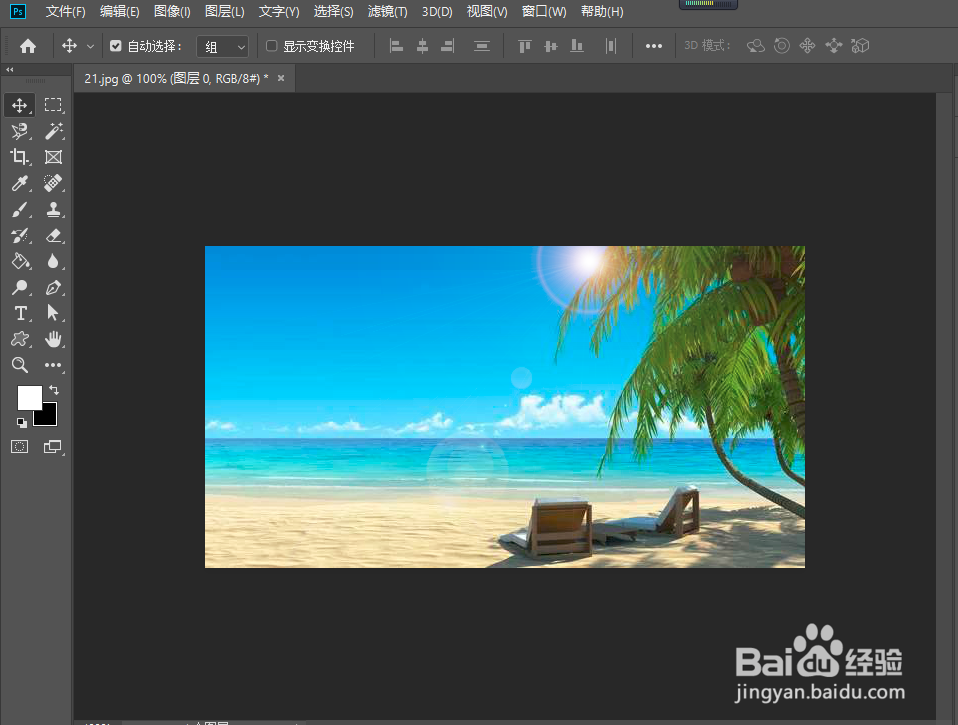Viewport: 958px width, 725px height.
Task: Open the 窗口(W) menu
Action: click(x=544, y=12)
